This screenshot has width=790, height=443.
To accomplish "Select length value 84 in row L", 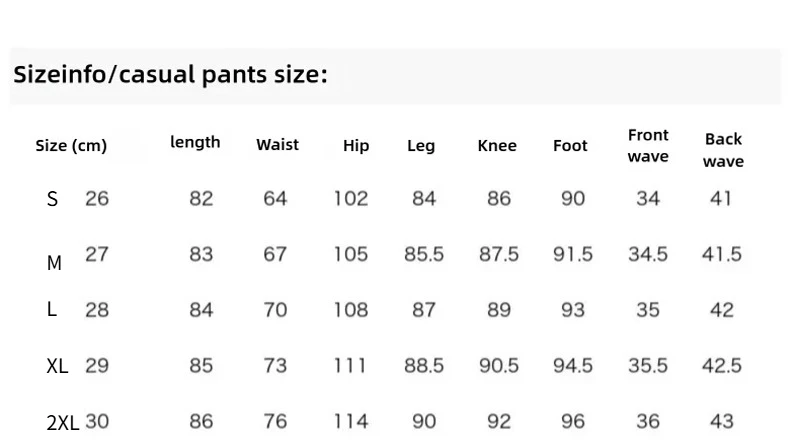I will pos(201,310).
